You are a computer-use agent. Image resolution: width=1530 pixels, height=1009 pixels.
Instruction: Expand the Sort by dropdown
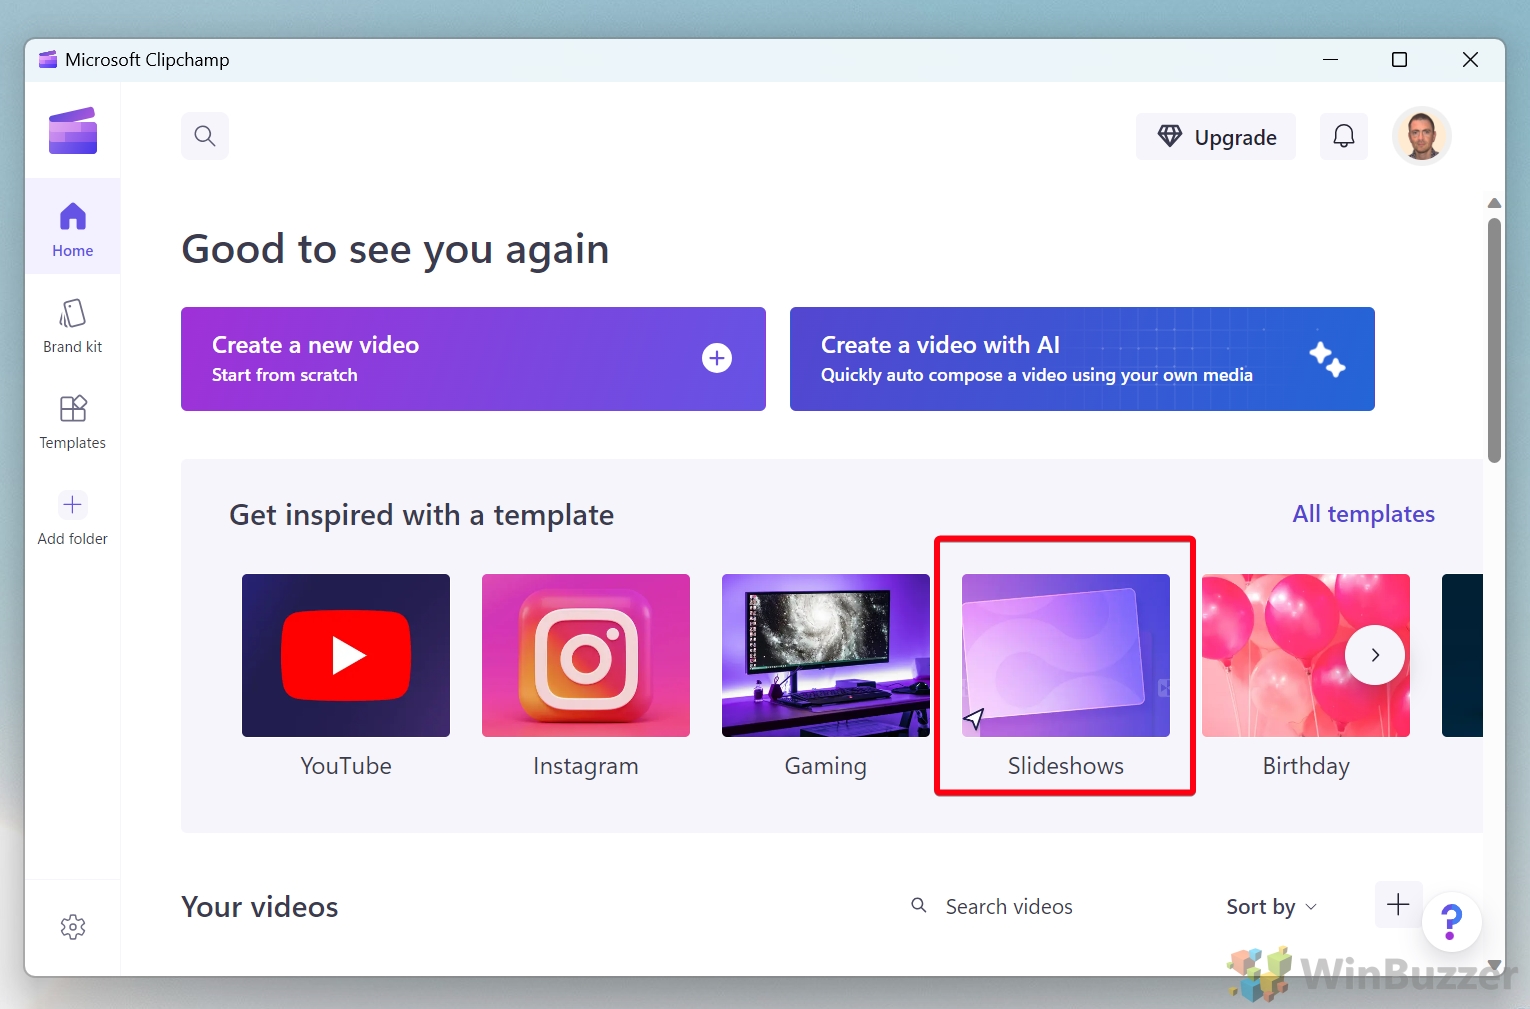(x=1272, y=906)
